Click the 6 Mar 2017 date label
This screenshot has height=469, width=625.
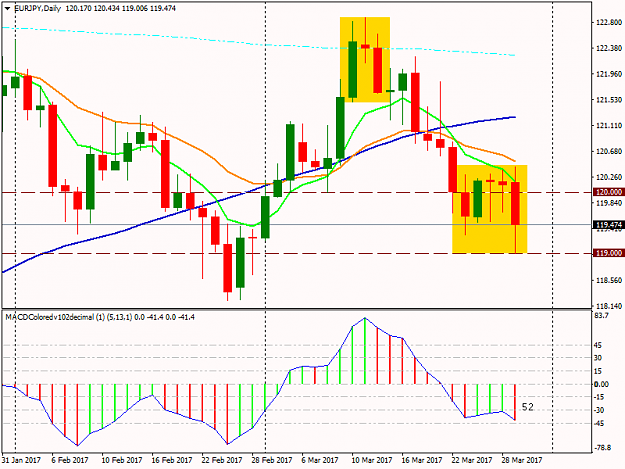pos(320,460)
